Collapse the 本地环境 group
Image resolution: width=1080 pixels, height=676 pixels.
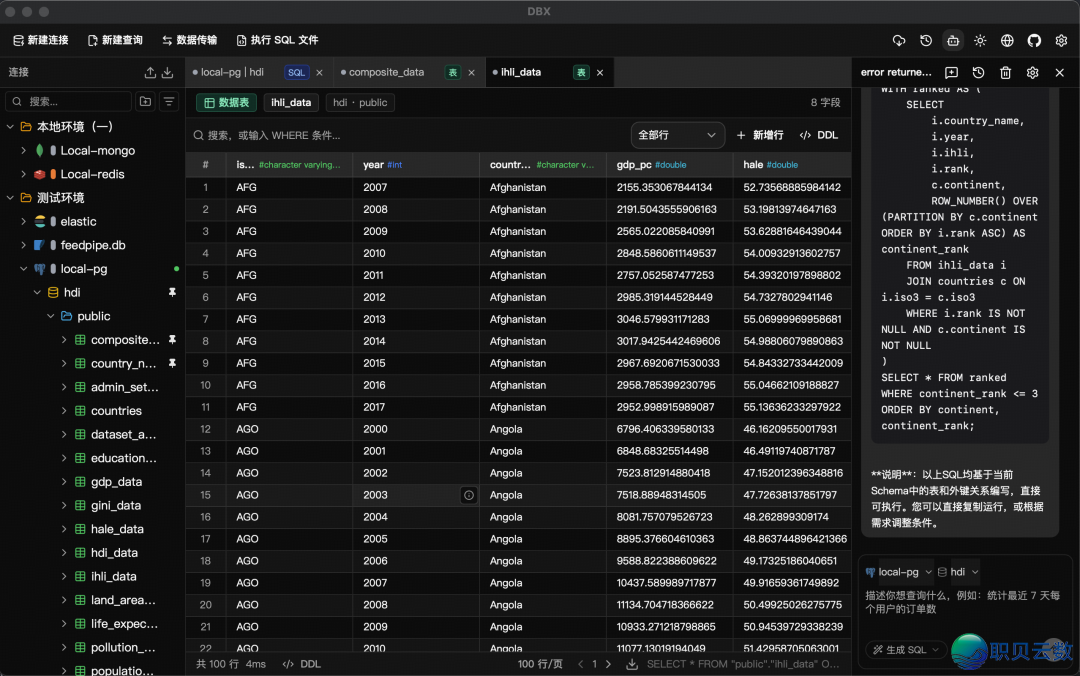point(10,127)
